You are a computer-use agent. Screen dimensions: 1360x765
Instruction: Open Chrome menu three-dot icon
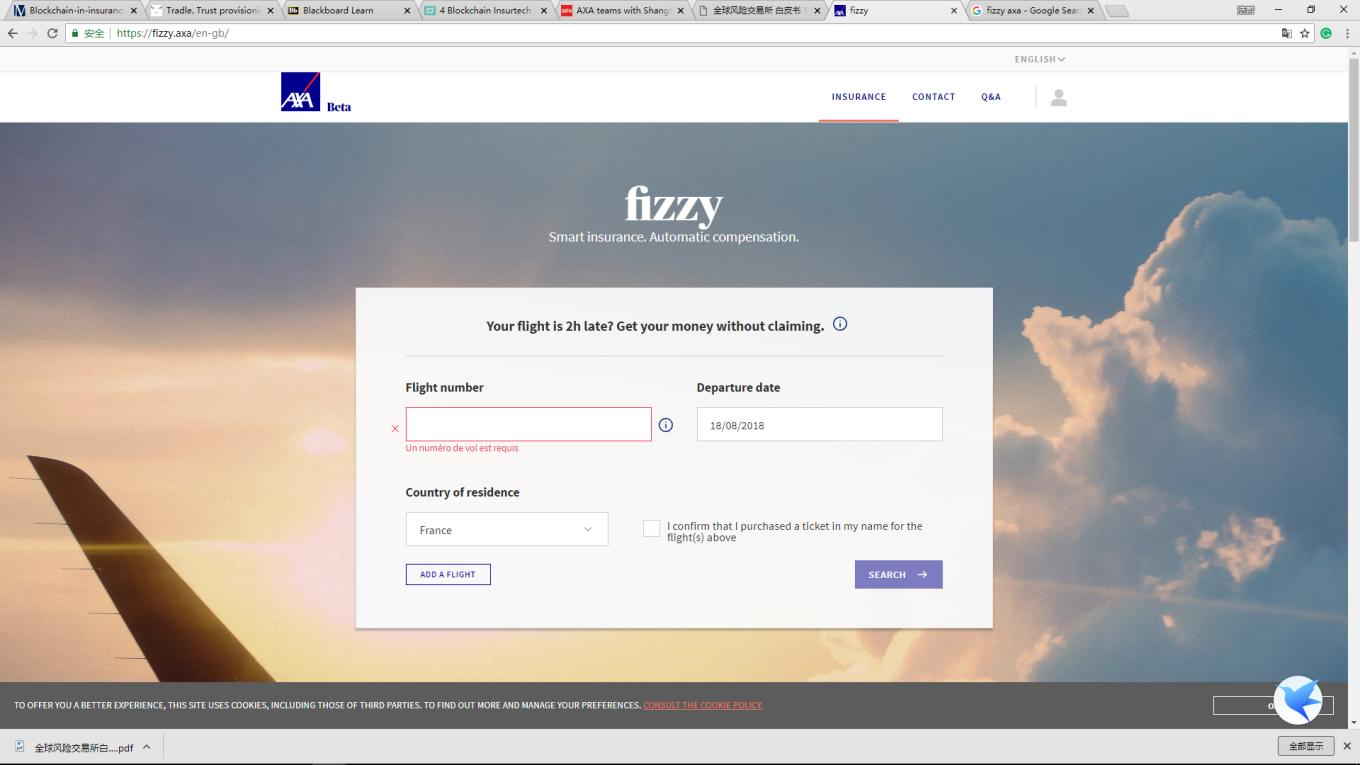click(1346, 33)
